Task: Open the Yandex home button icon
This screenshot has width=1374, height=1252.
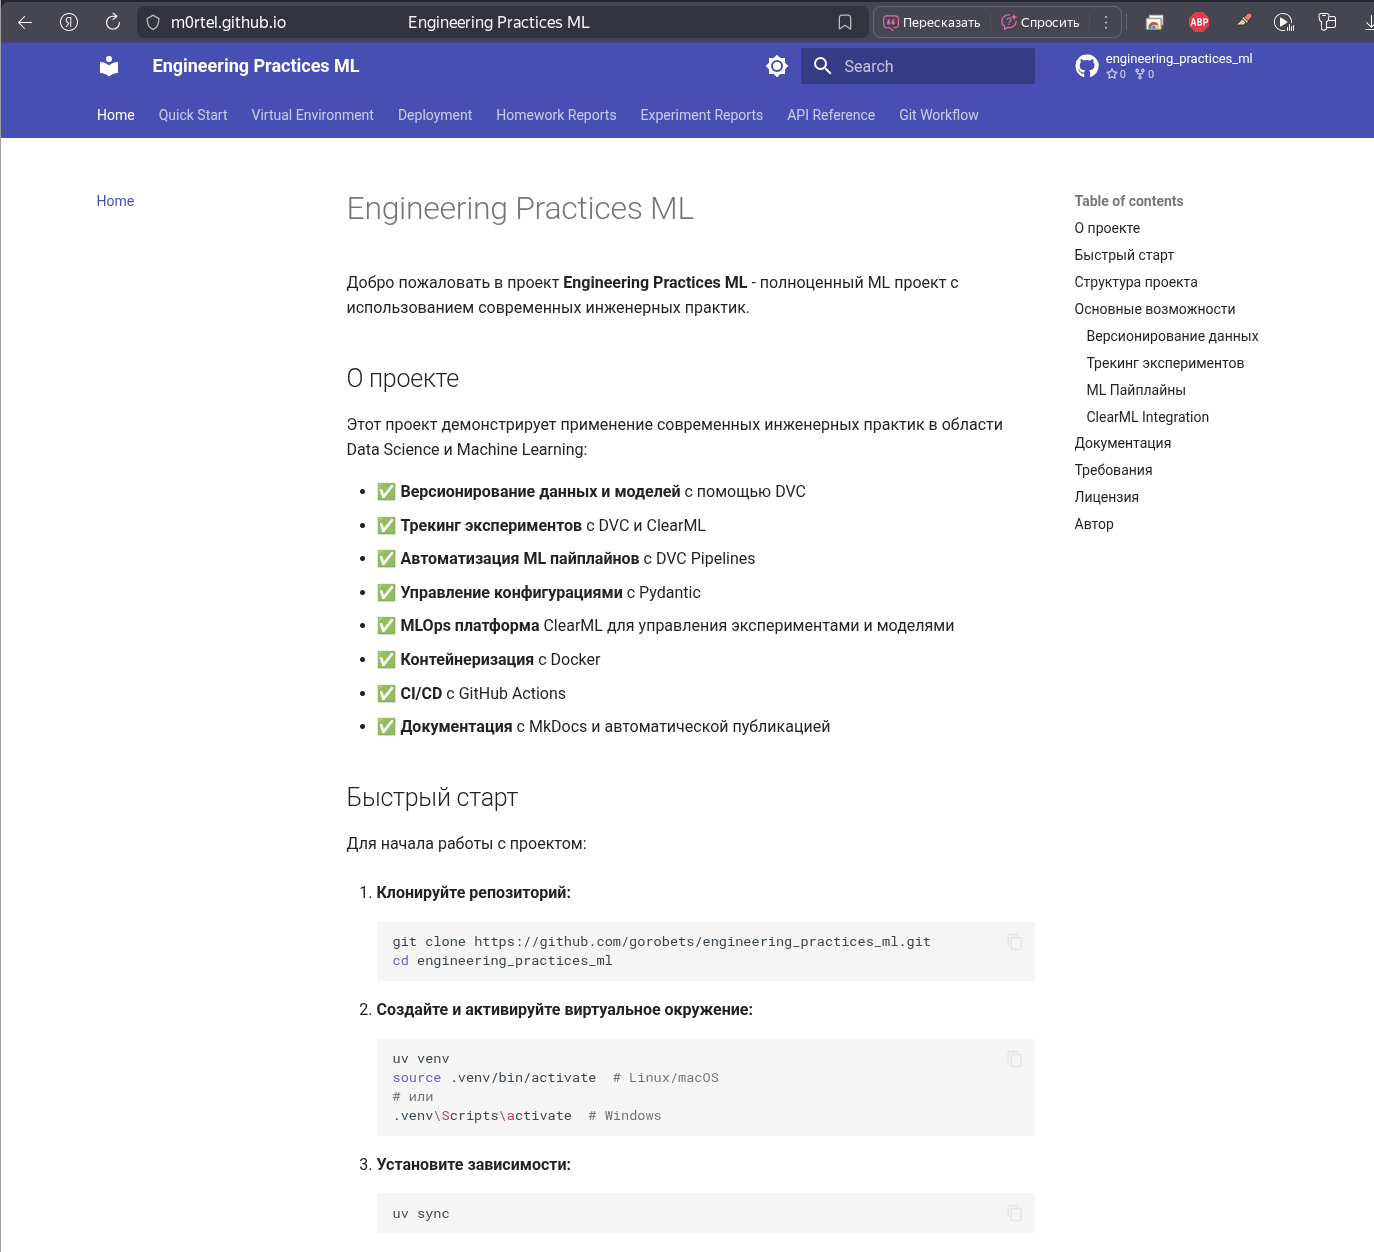Action: pos(69,22)
